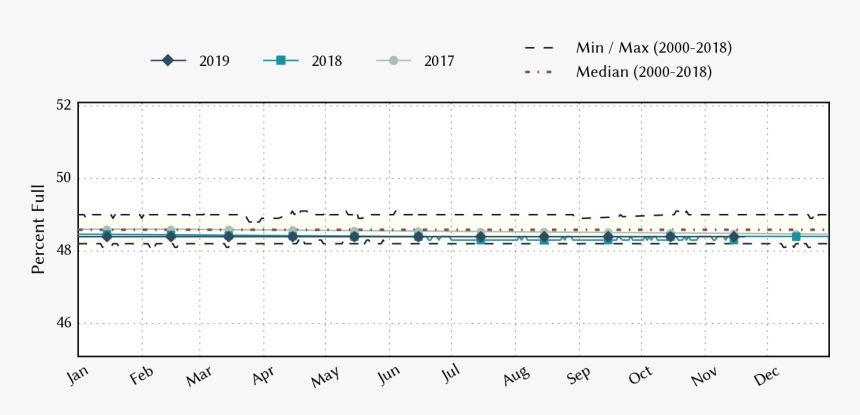Viewport: 860px width, 415px height.
Task: Select the 2019 diamond data point in April
Action: click(293, 236)
